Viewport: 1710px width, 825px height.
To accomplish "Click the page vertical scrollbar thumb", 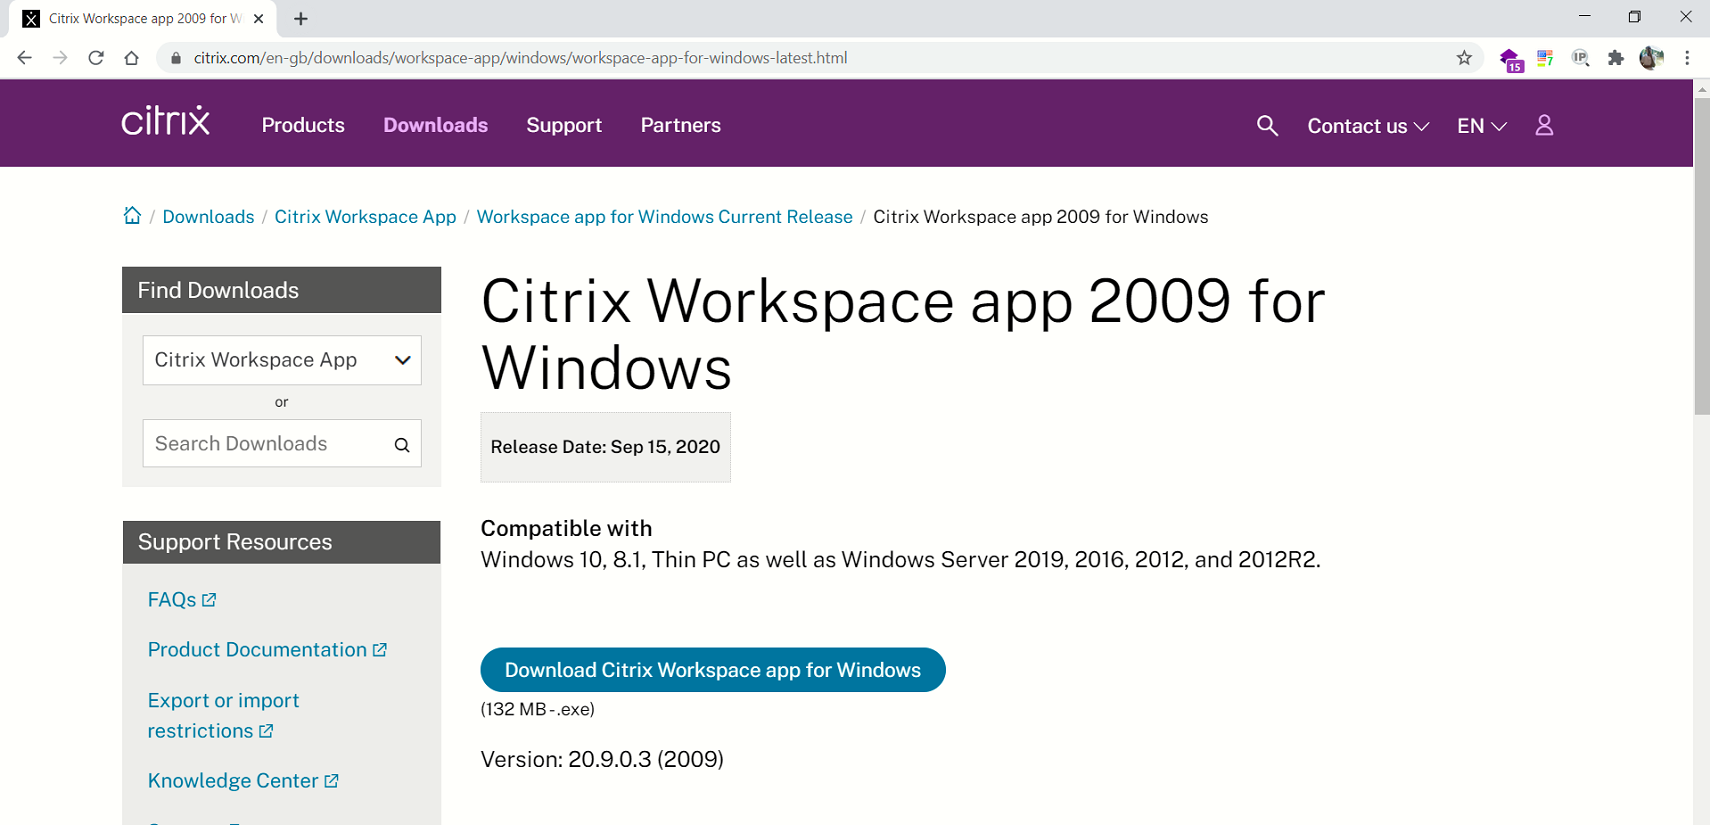I will (x=1702, y=256).
